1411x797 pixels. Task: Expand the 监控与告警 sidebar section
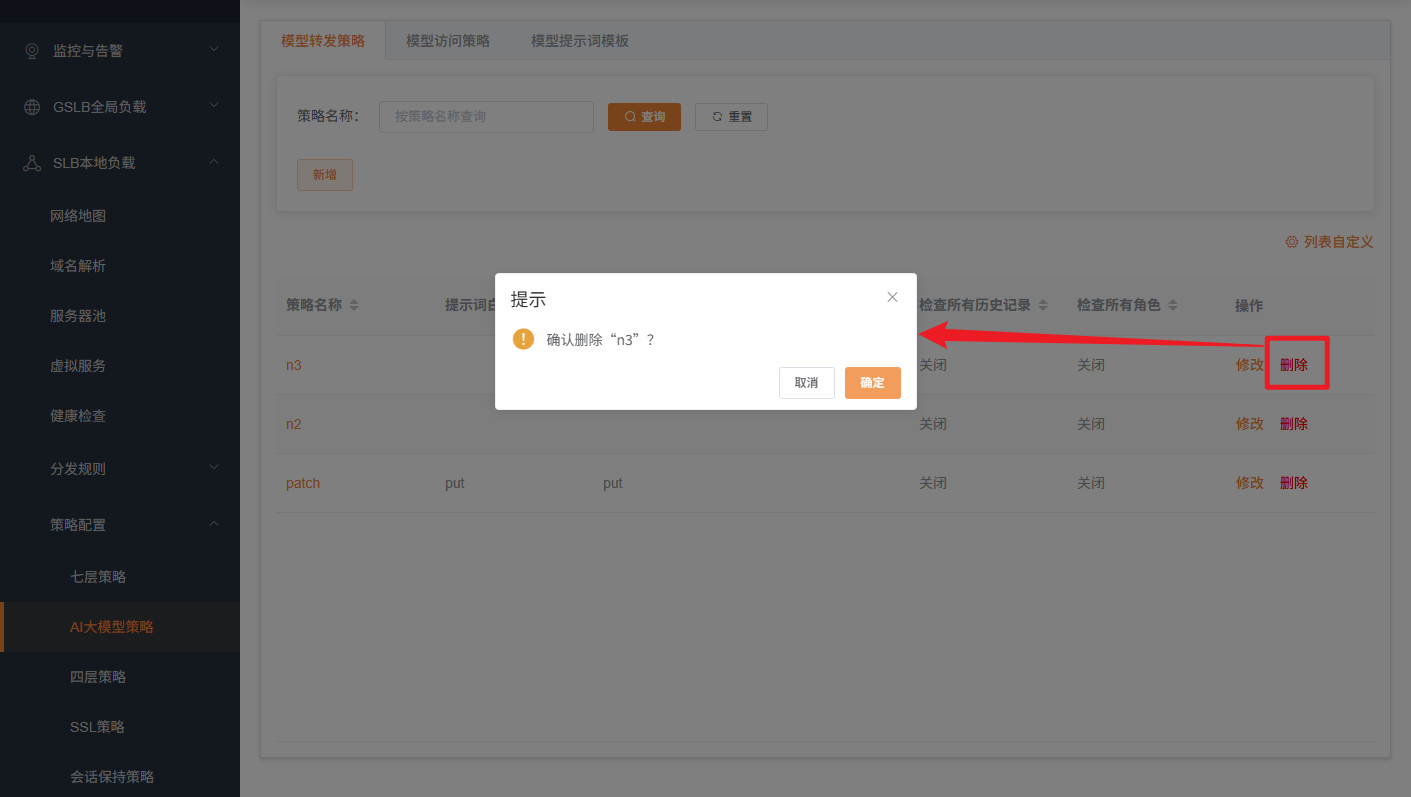(x=212, y=49)
